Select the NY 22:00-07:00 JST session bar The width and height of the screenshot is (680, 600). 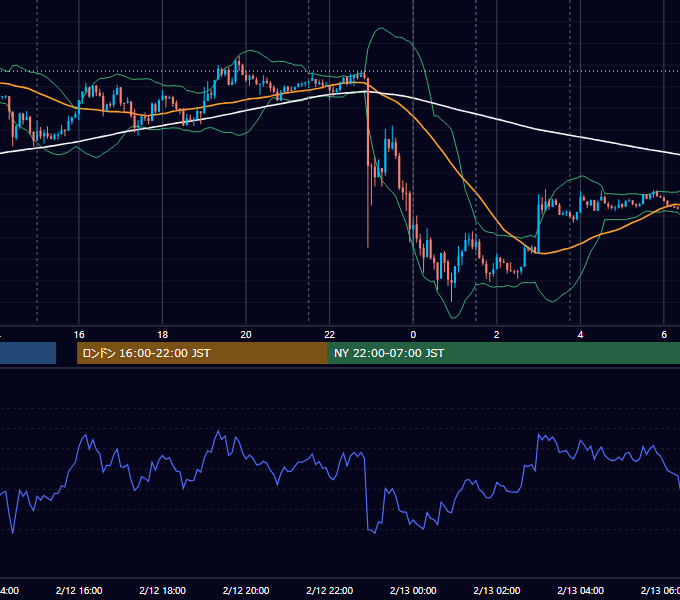pyautogui.click(x=503, y=353)
